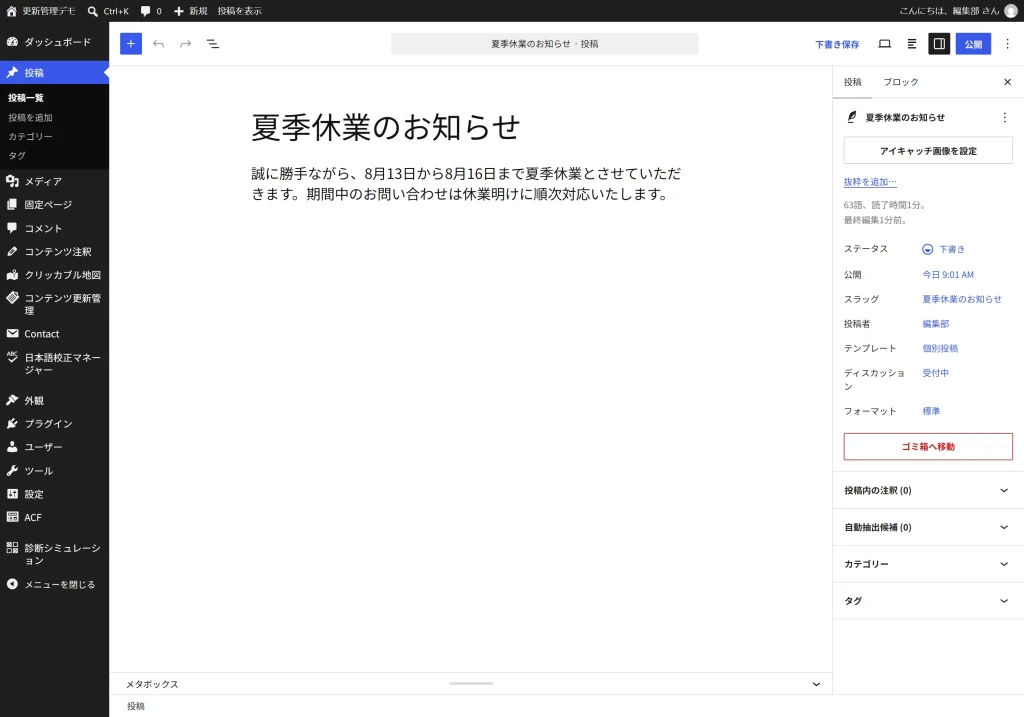1024x717 pixels.
Task: Click 投稿を表示 in the admin bar
Action: coord(240,11)
